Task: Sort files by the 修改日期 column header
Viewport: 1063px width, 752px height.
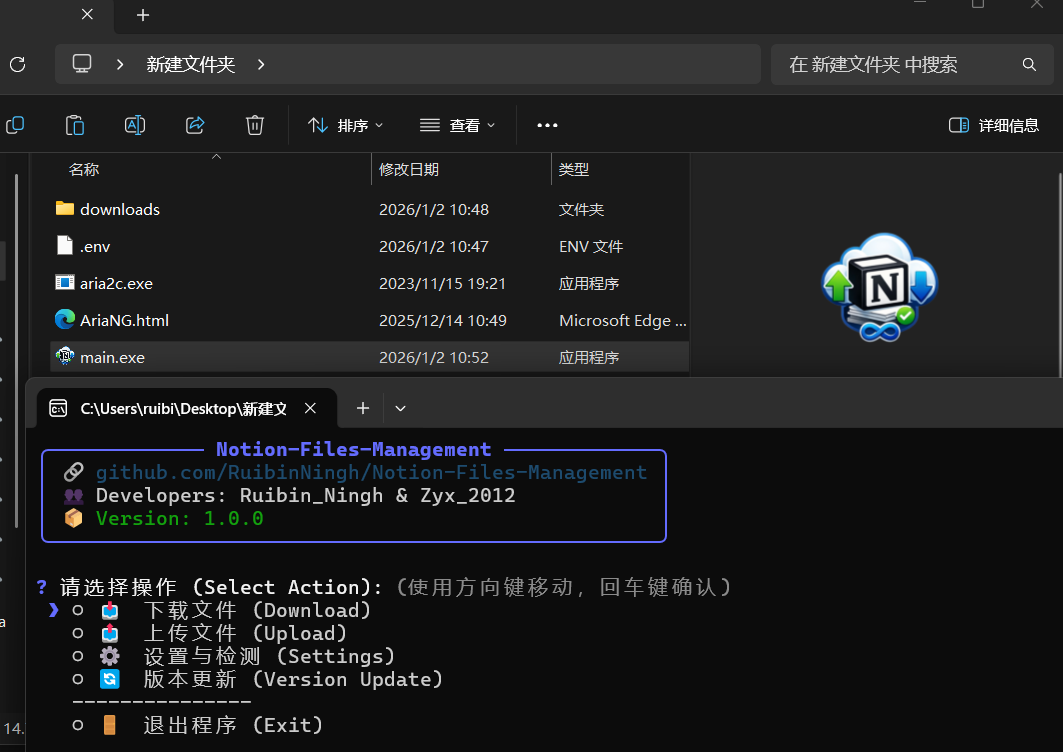Action: (409, 170)
